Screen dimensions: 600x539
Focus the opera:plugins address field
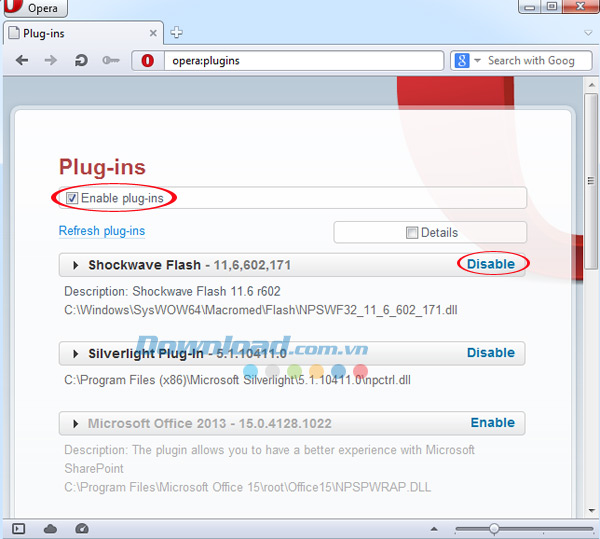point(304,60)
